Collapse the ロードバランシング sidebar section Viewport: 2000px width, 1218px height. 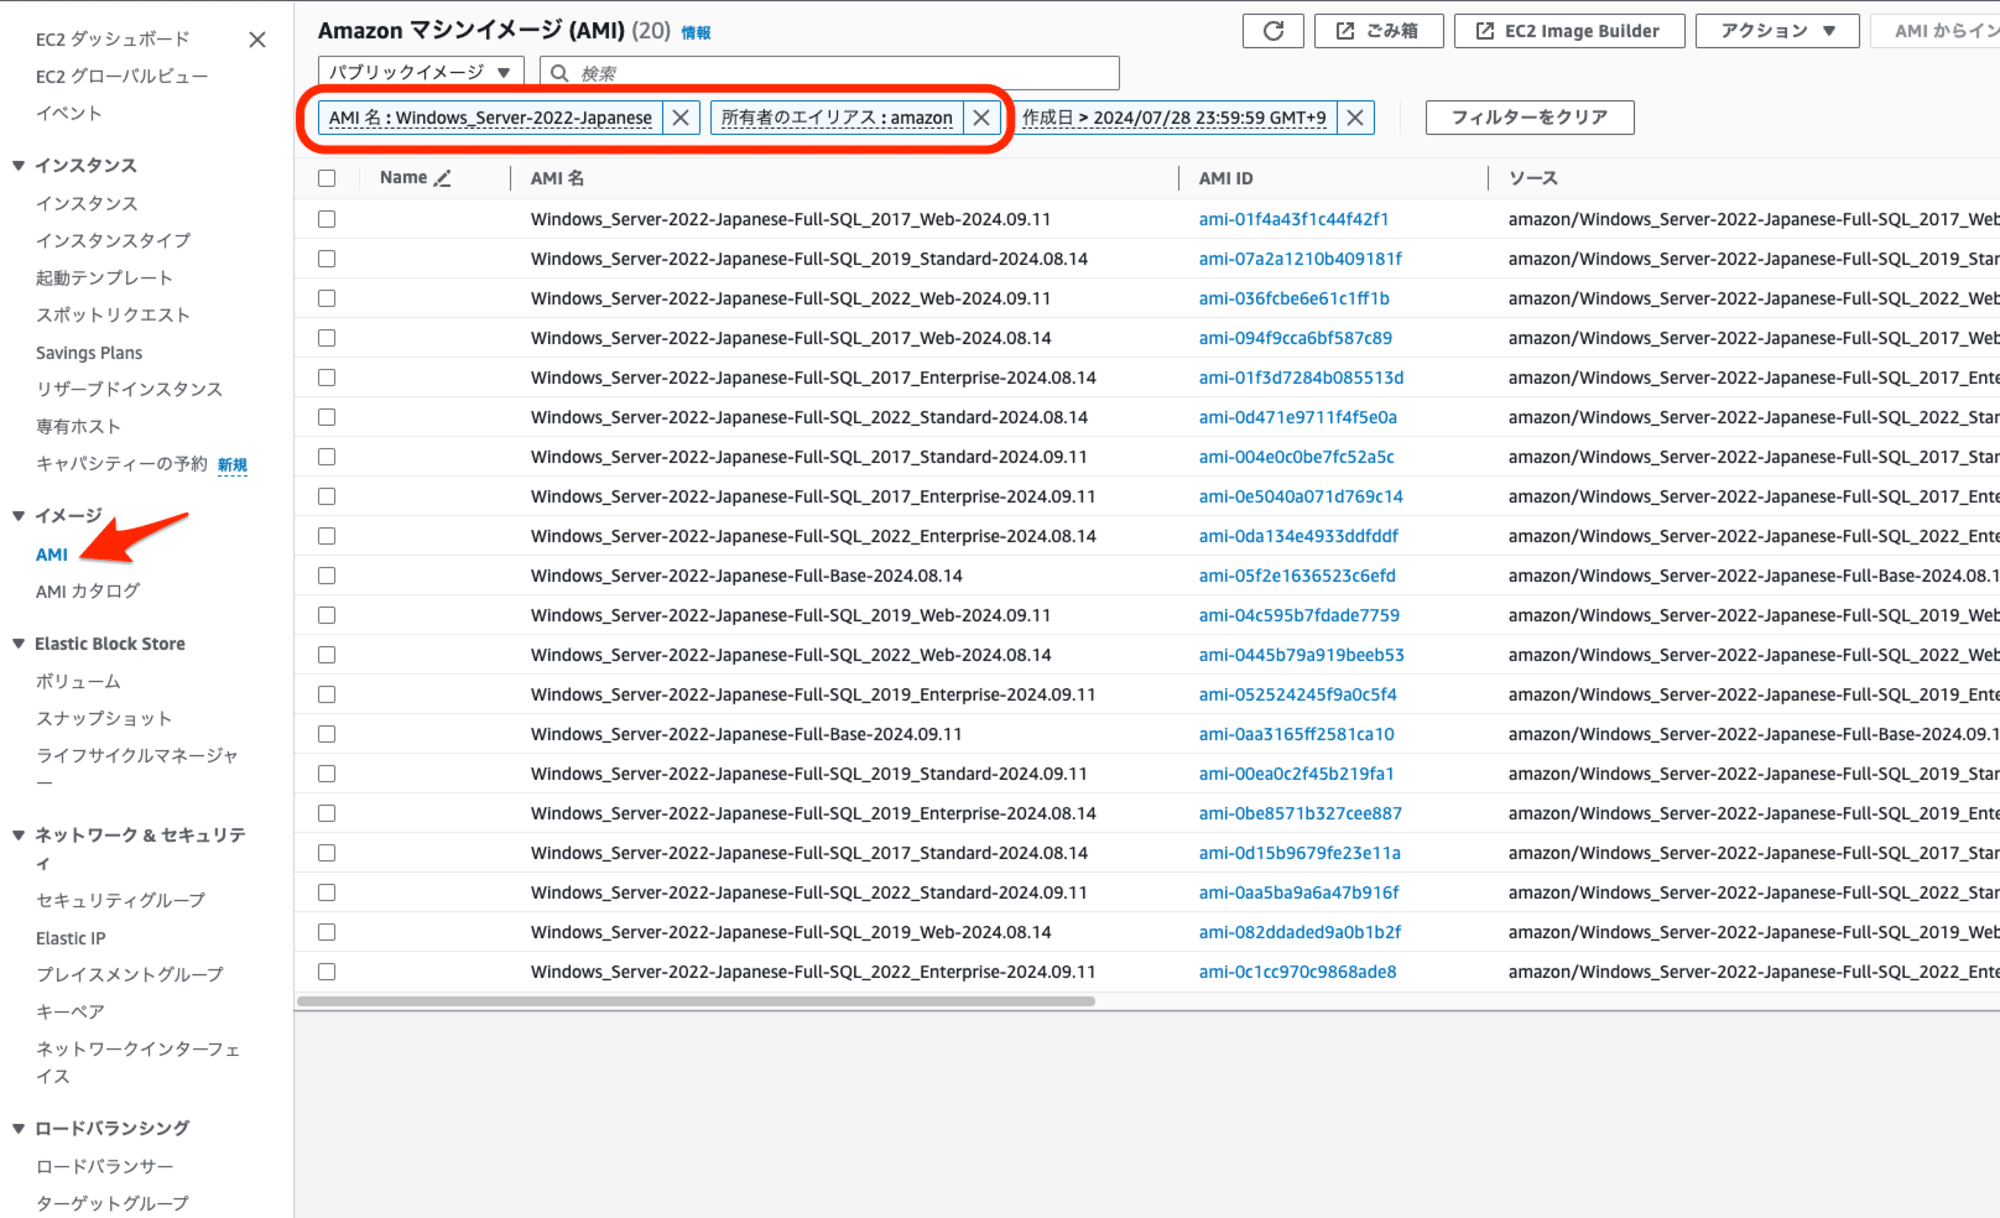(x=18, y=1128)
